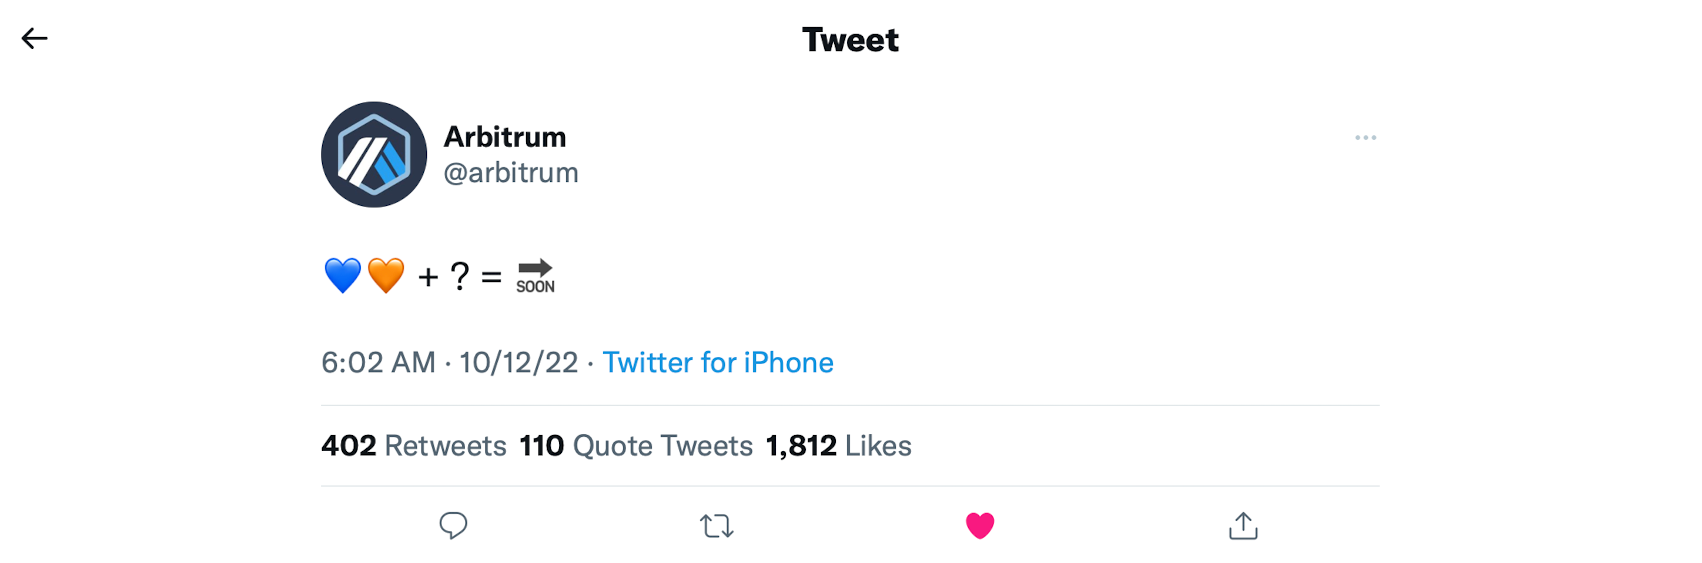The width and height of the screenshot is (1702, 563).
Task: Click the @arbitrum handle
Action: 511,173
